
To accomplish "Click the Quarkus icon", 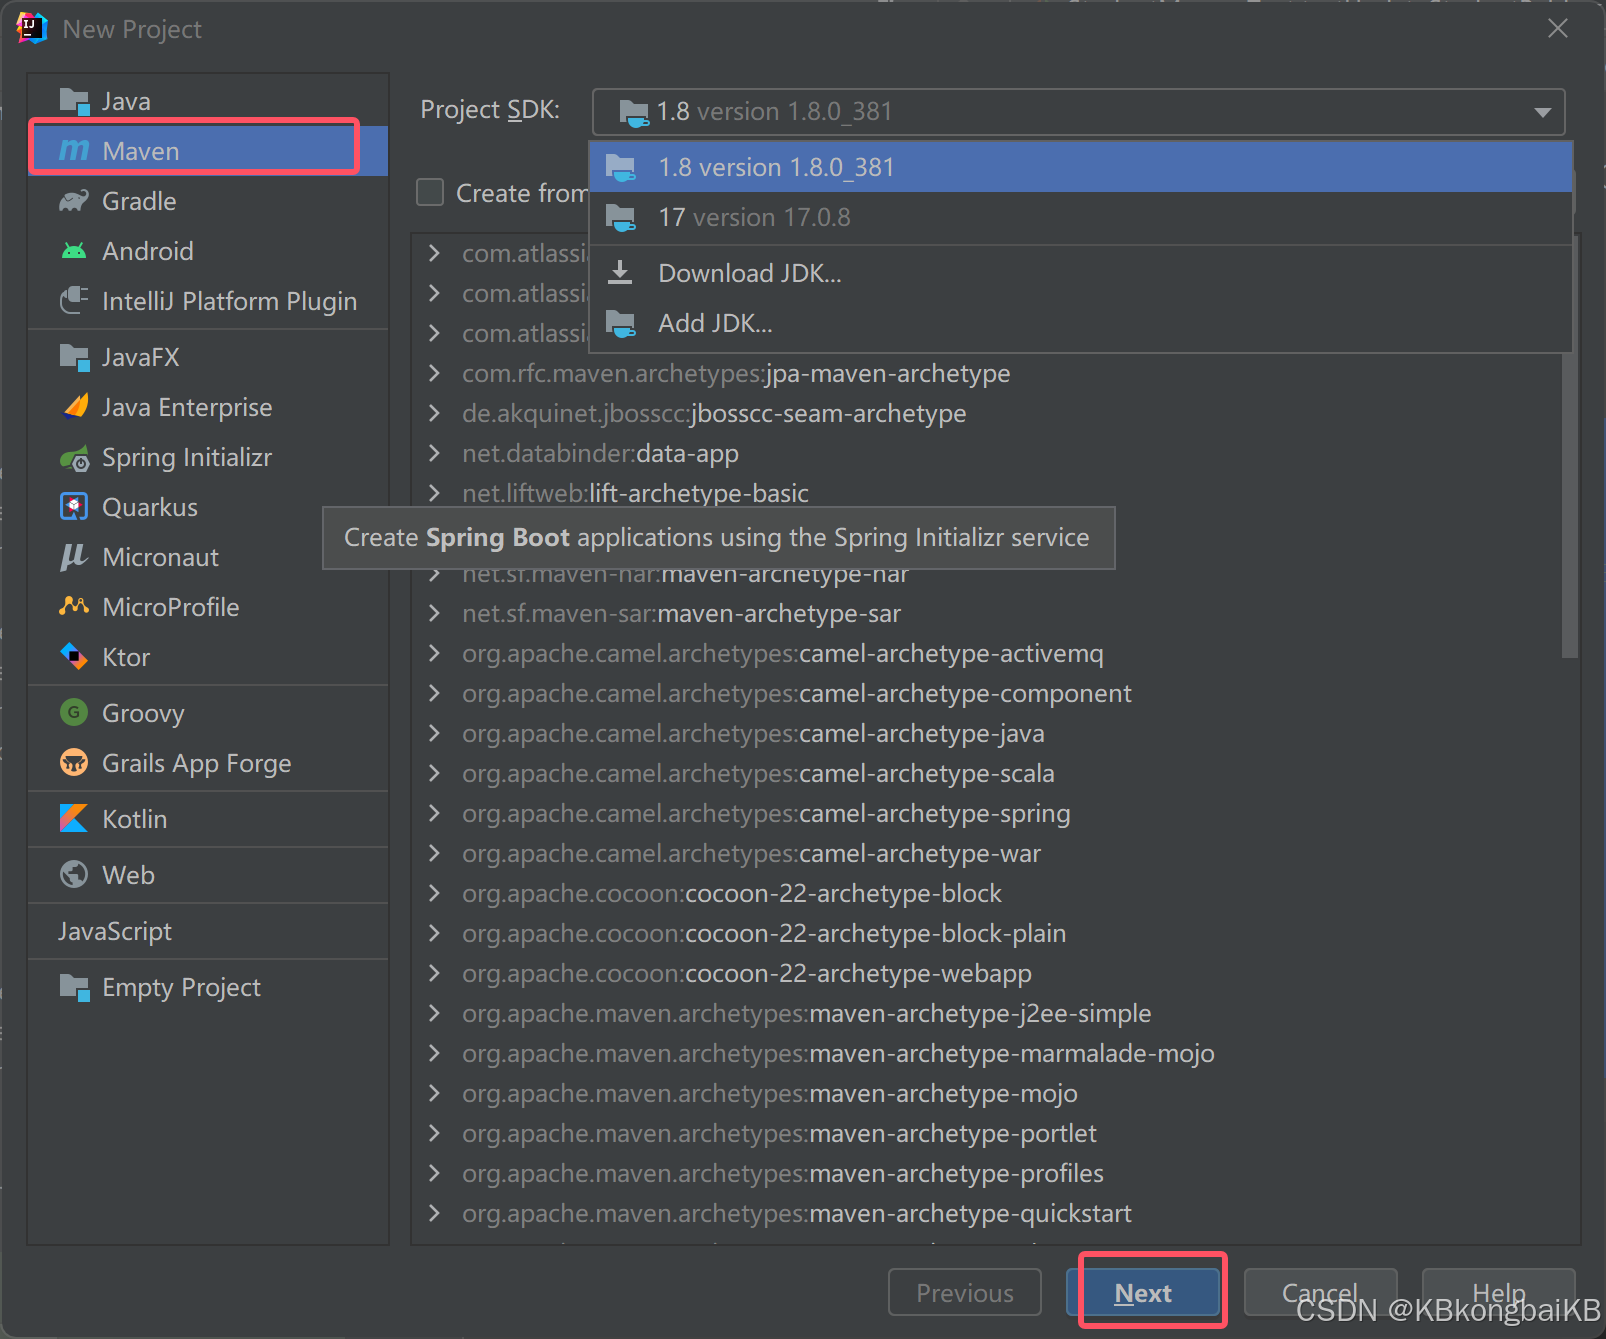I will (74, 507).
